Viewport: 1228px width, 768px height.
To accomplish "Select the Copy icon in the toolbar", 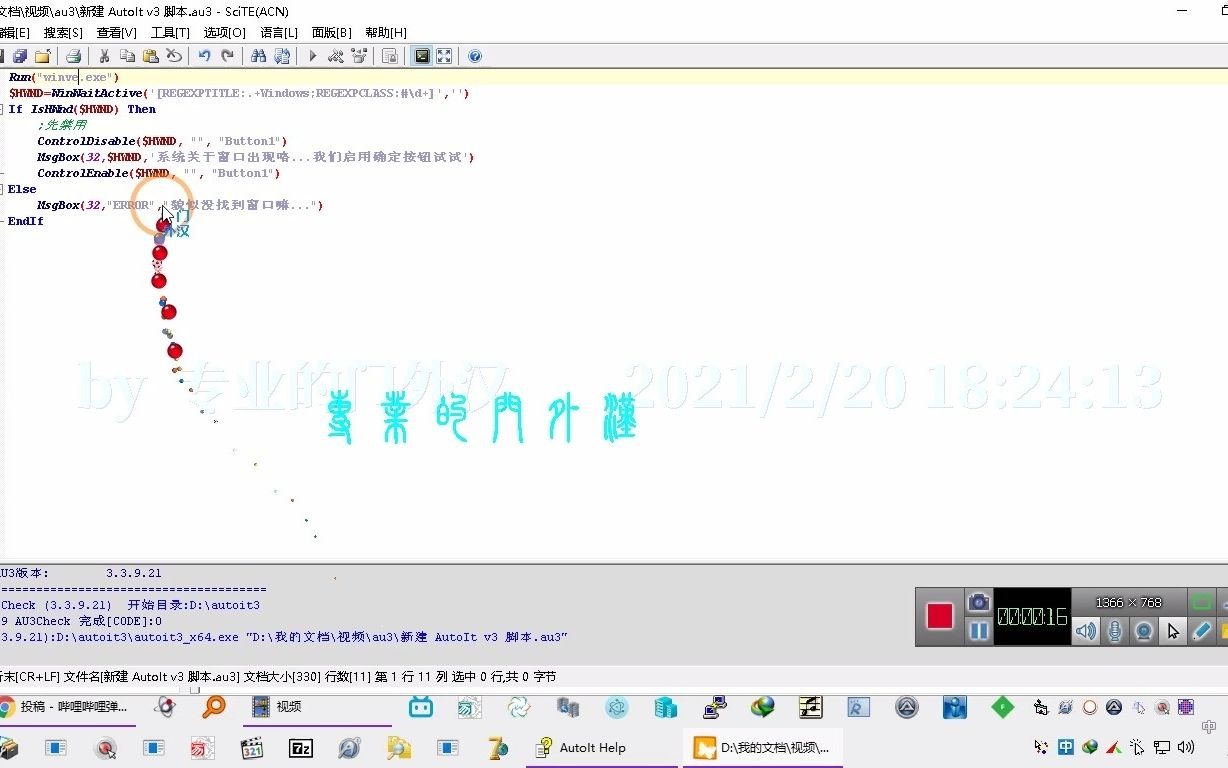I will (127, 56).
